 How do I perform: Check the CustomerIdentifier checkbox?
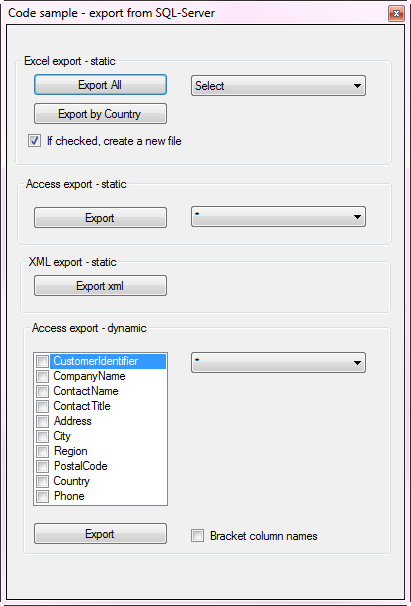[43, 361]
